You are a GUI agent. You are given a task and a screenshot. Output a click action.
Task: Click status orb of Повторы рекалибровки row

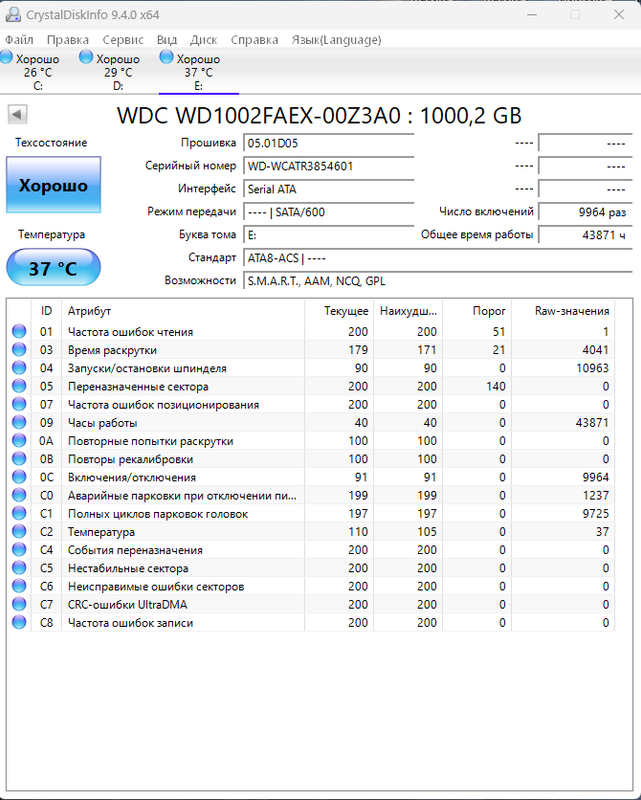coord(19,459)
